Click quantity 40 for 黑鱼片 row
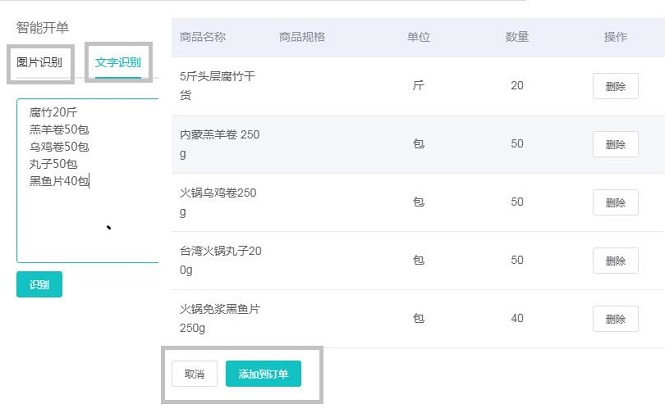This screenshot has width=665, height=413. point(517,318)
